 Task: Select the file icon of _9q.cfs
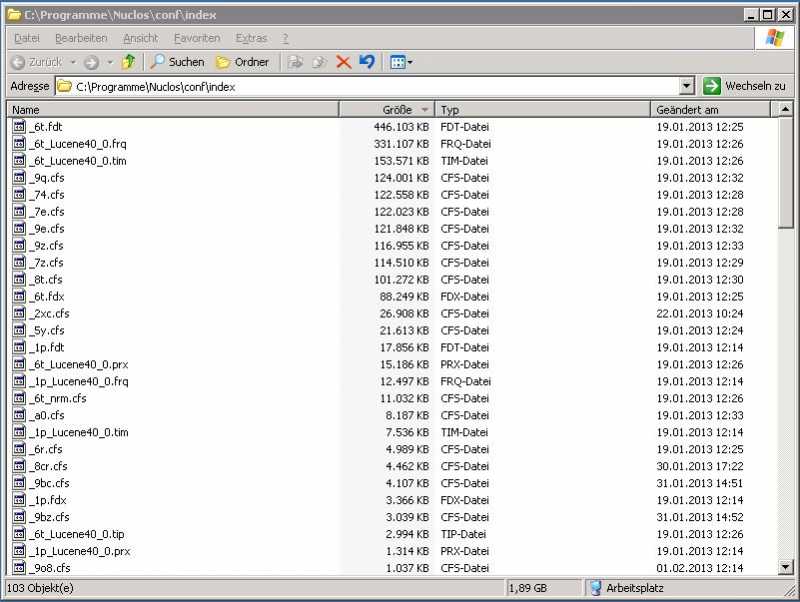pos(19,178)
